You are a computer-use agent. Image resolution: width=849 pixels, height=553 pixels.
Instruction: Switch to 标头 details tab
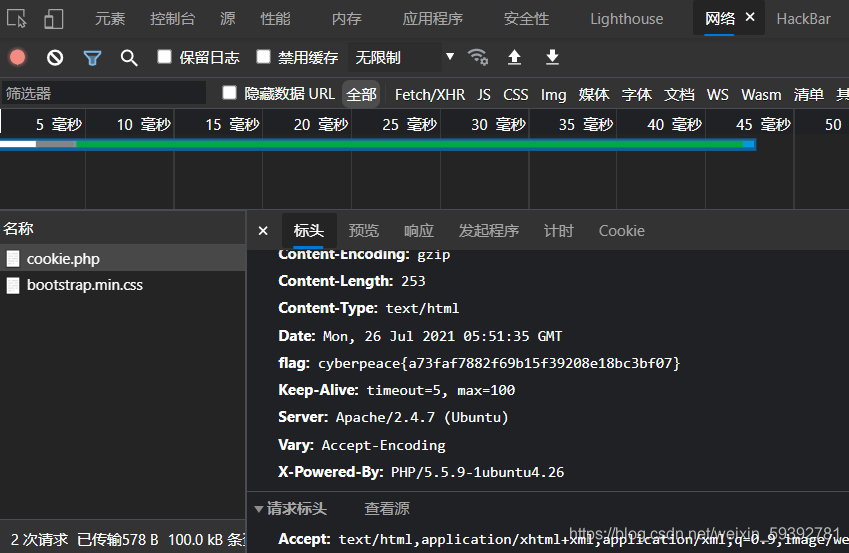tap(309, 231)
